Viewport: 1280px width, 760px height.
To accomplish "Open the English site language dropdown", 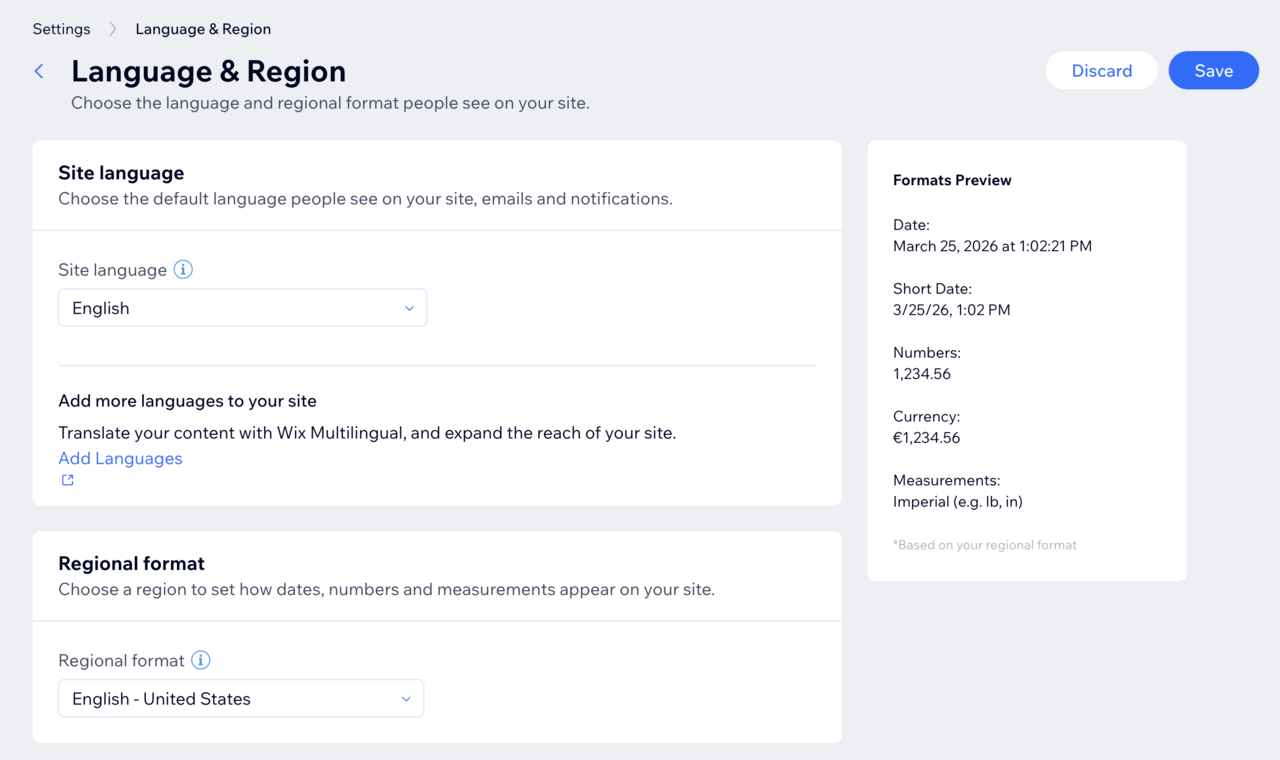I will [242, 308].
